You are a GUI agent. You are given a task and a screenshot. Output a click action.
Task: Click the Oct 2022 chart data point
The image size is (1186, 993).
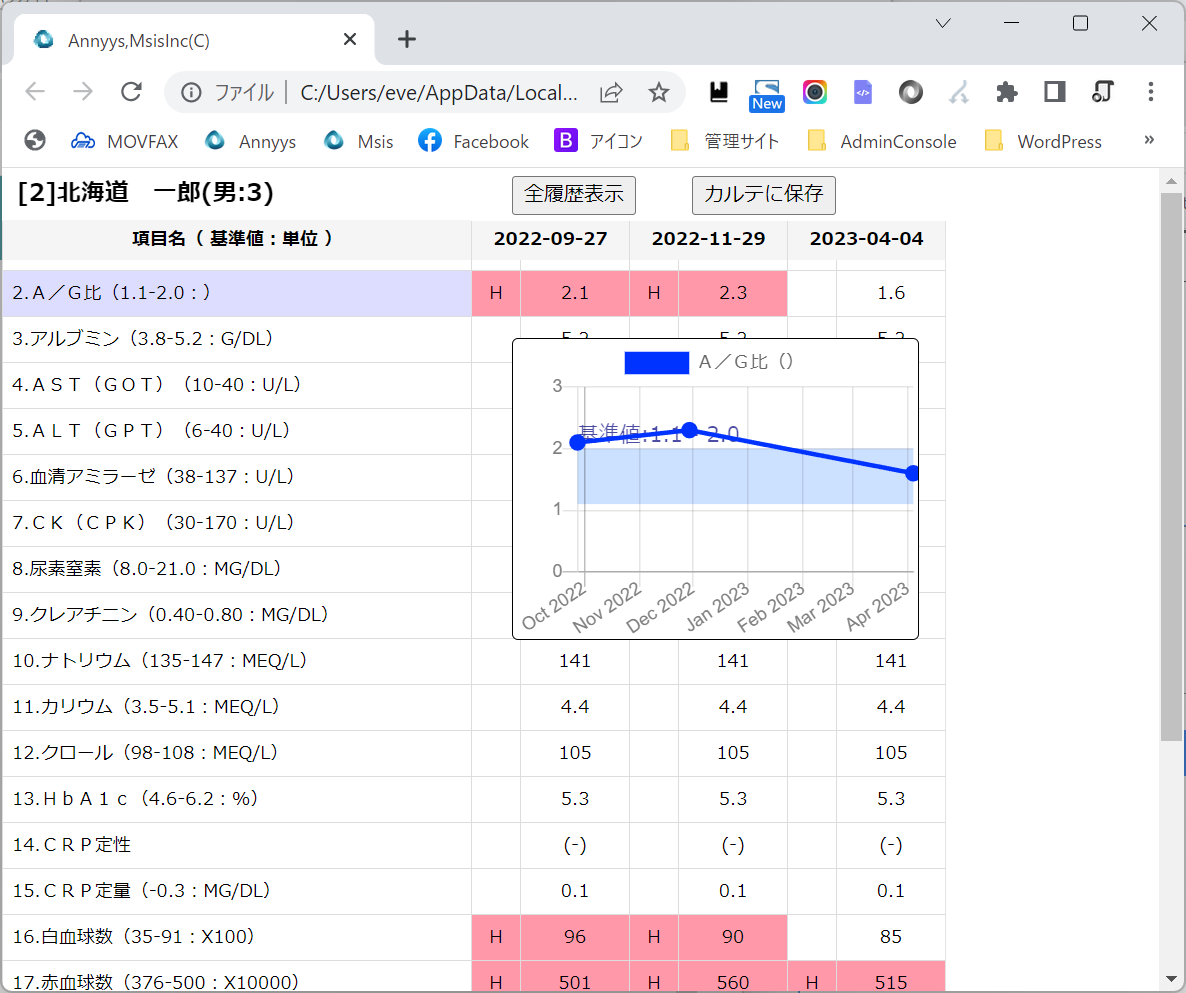pyautogui.click(x=578, y=442)
